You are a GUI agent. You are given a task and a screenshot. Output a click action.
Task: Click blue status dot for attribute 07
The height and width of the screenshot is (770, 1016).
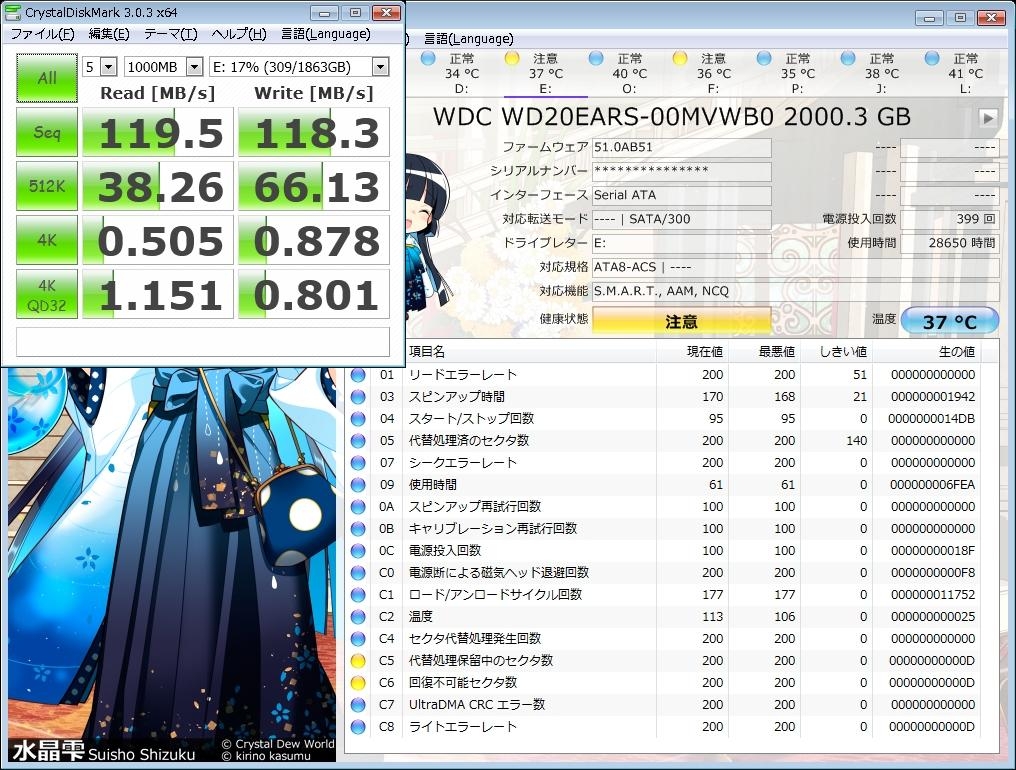coord(358,463)
